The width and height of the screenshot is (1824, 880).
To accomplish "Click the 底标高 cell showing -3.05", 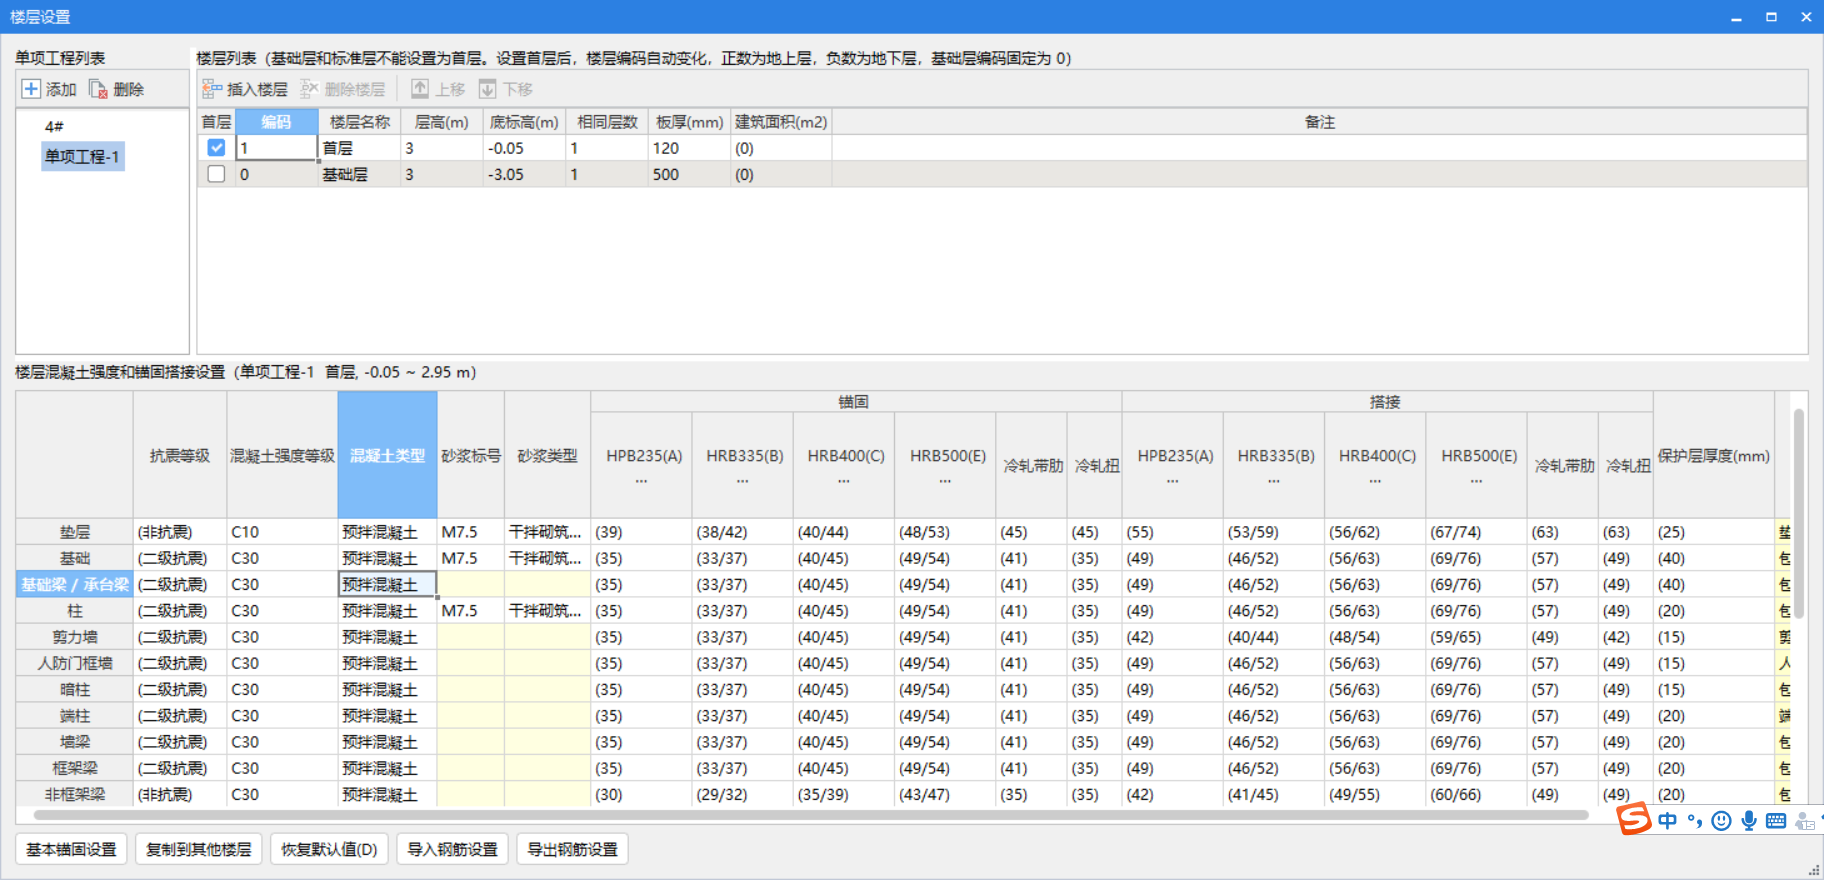I will pyautogui.click(x=525, y=174).
